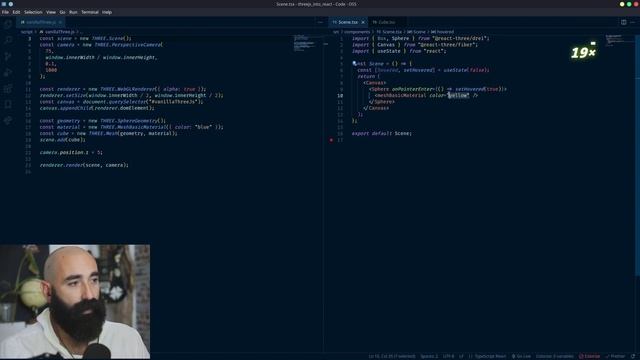Click the Prettier status bar item
This screenshot has height=360, width=640.
[616, 356]
